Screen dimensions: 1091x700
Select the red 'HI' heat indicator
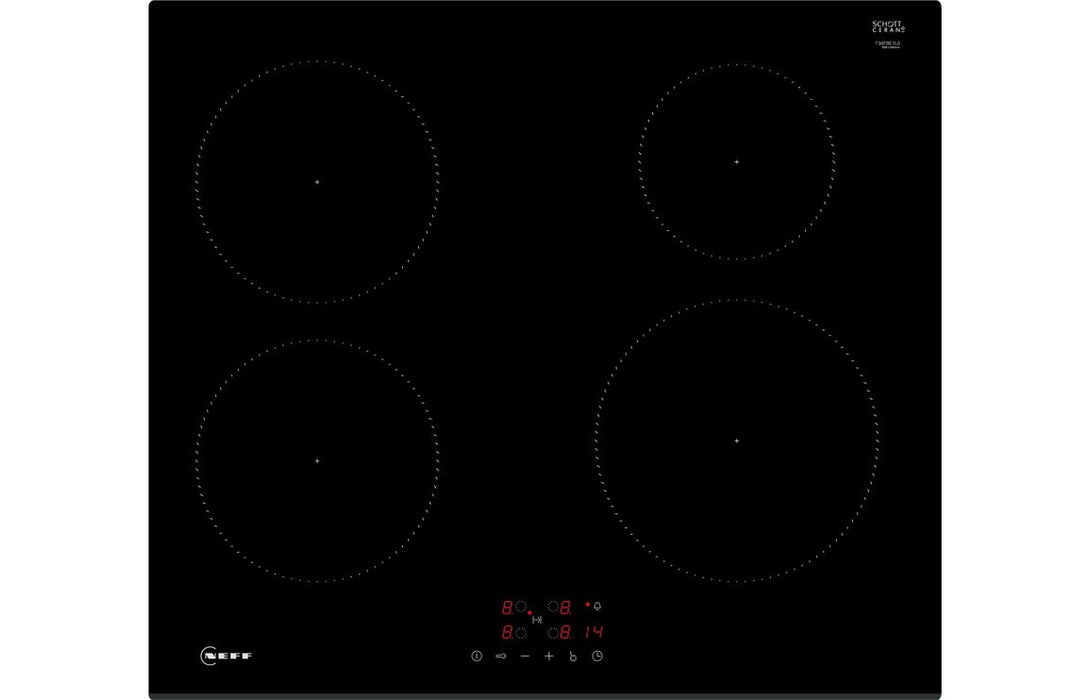coord(537,620)
